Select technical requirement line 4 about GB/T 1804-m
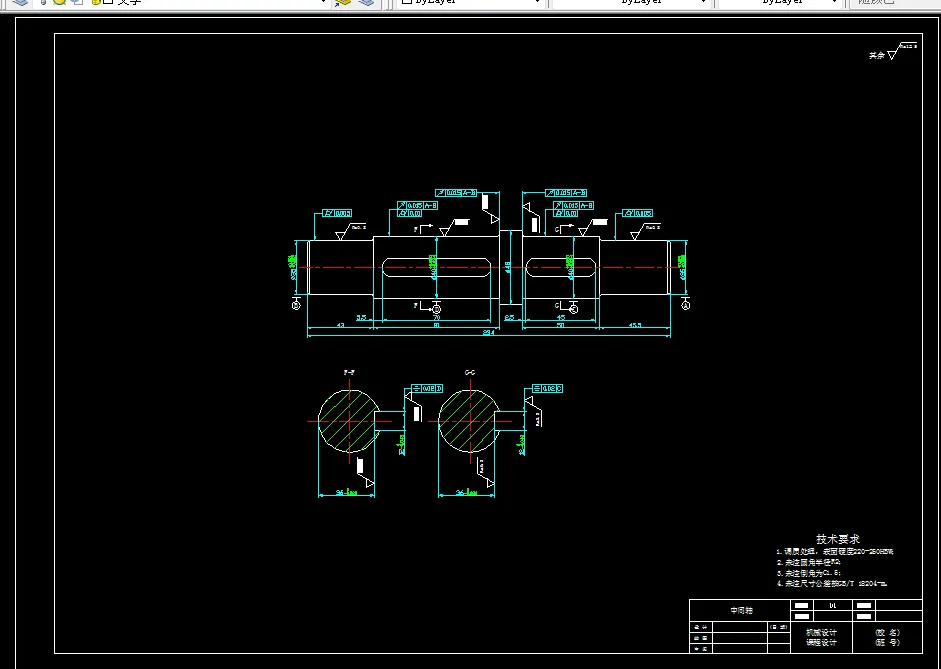 (x=832, y=583)
